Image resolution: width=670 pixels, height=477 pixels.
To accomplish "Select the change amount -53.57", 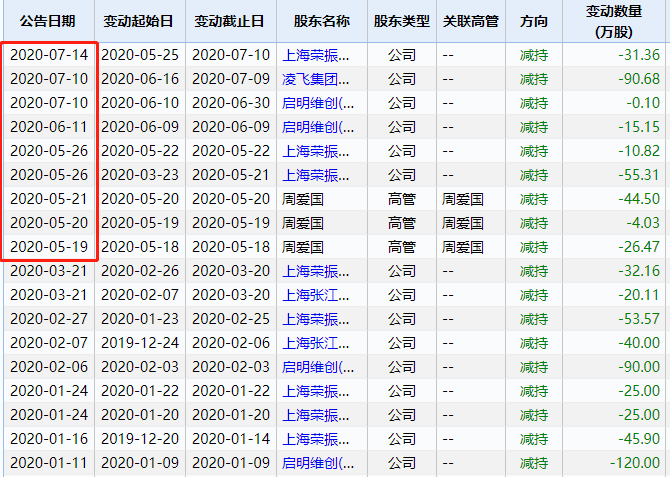I will 639,318.
